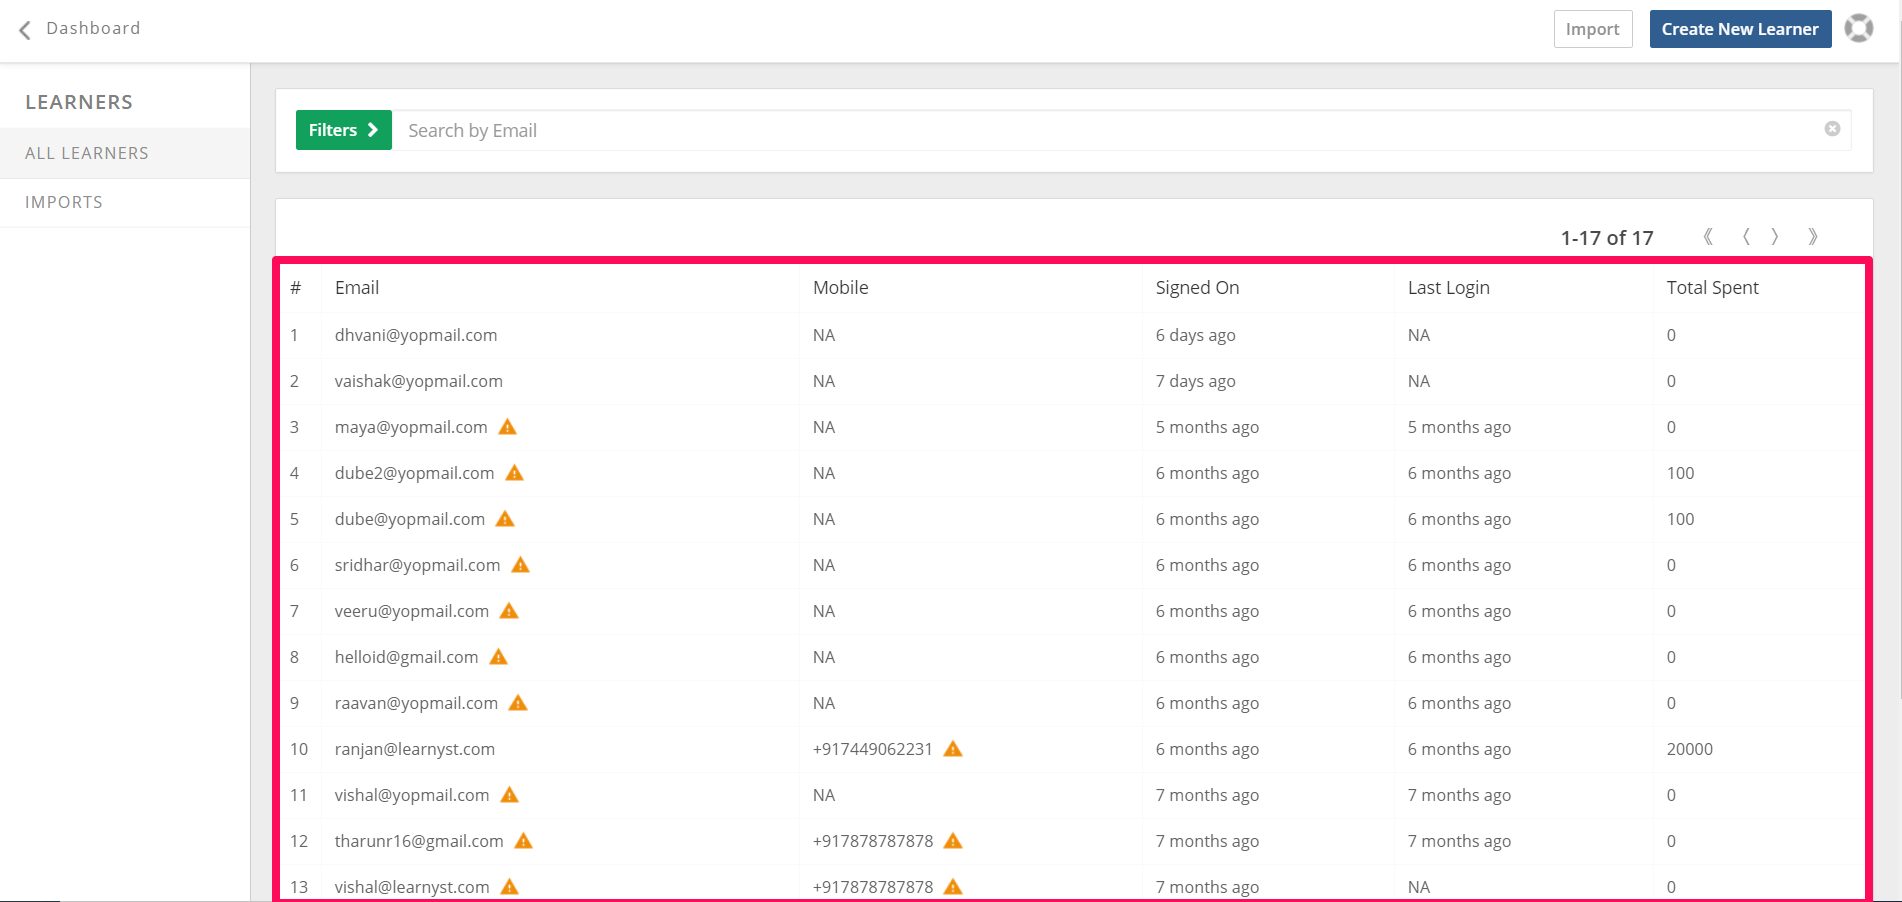Open learner vaishak@yopmail.com

click(419, 381)
